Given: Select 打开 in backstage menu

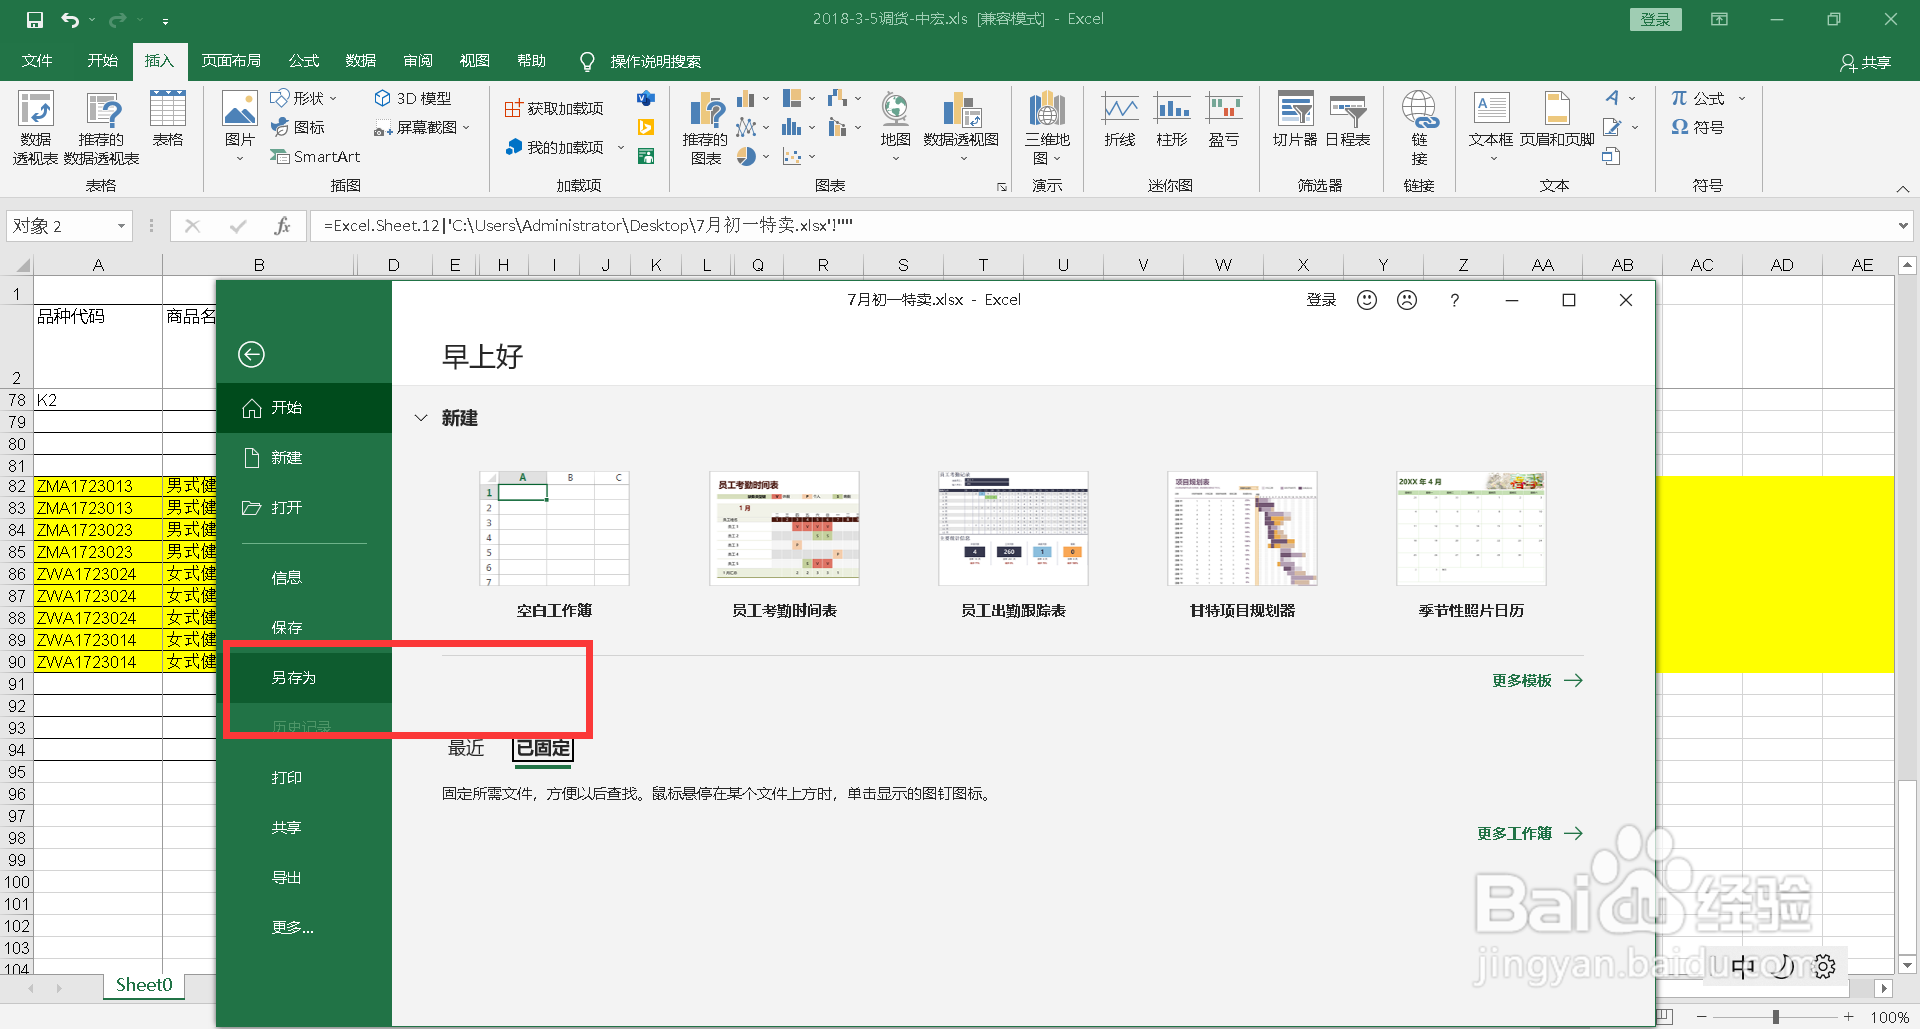Looking at the screenshot, I should click(x=305, y=507).
